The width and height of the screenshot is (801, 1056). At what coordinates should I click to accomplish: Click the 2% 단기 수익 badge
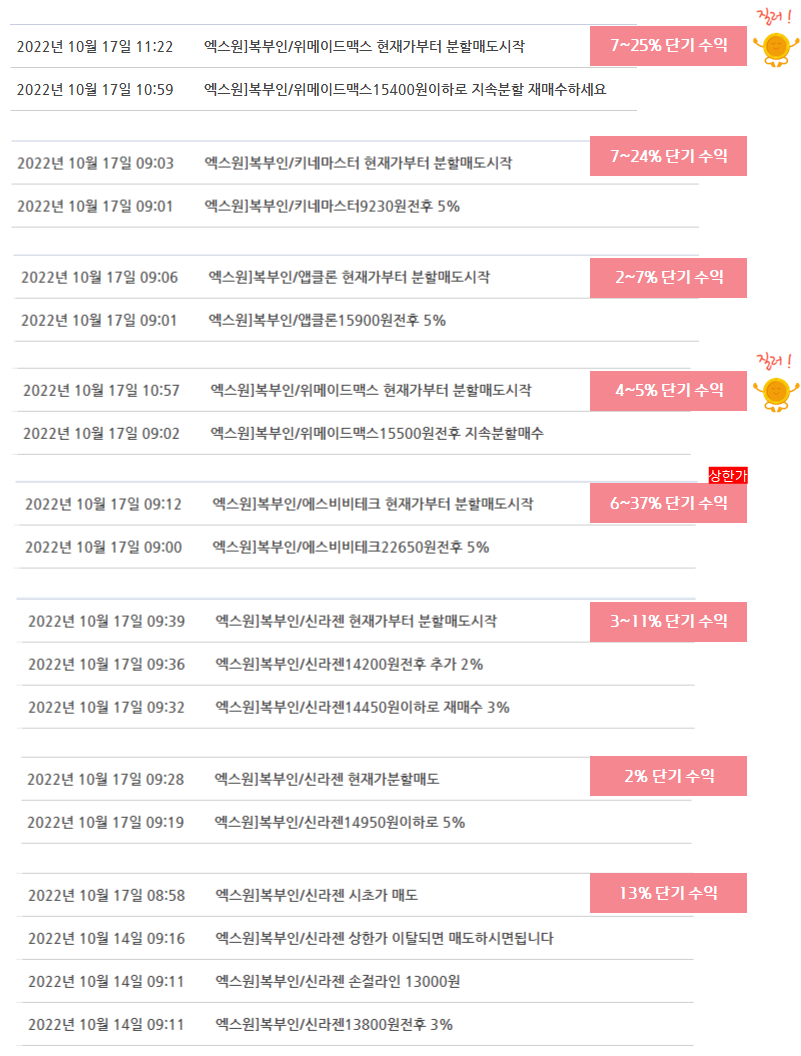click(668, 776)
